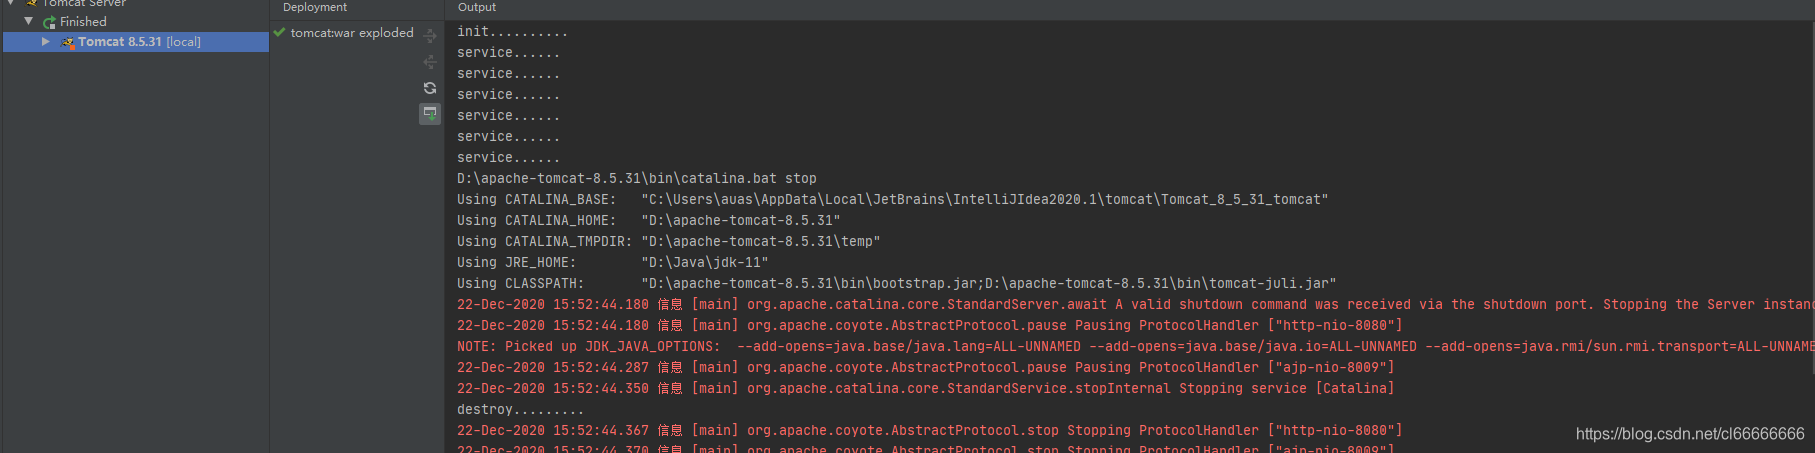Click the Using CLASSPATH output line
Image resolution: width=1815 pixels, height=453 pixels.
(897, 284)
